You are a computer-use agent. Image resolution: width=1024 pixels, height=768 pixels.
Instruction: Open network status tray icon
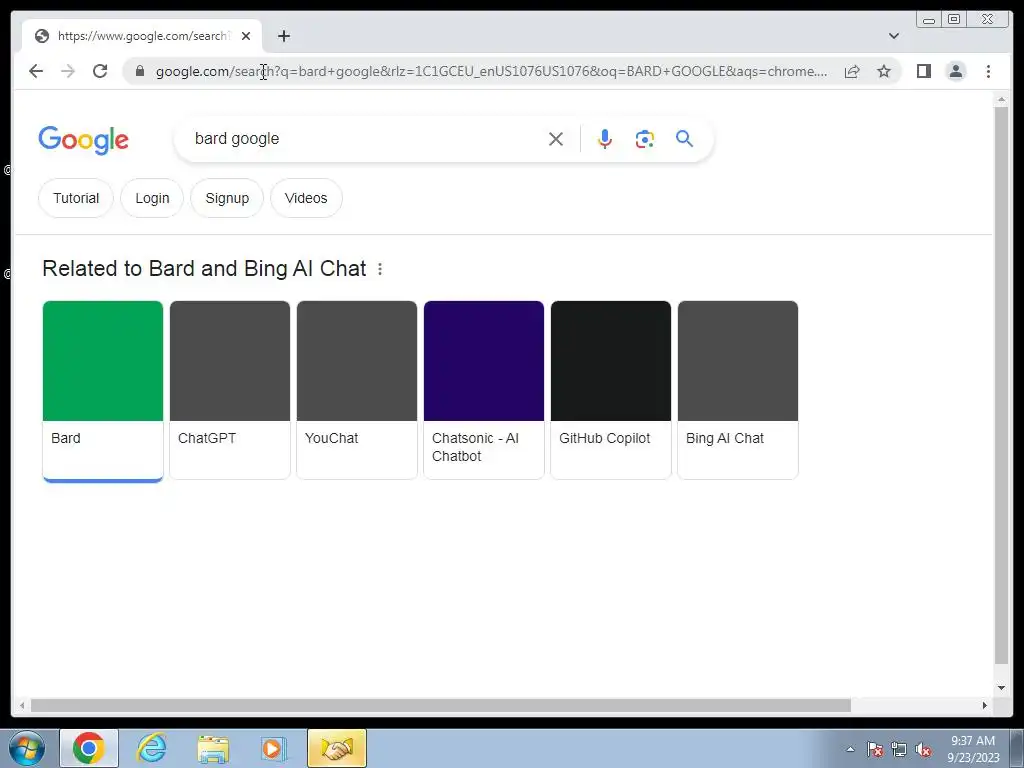(899, 749)
